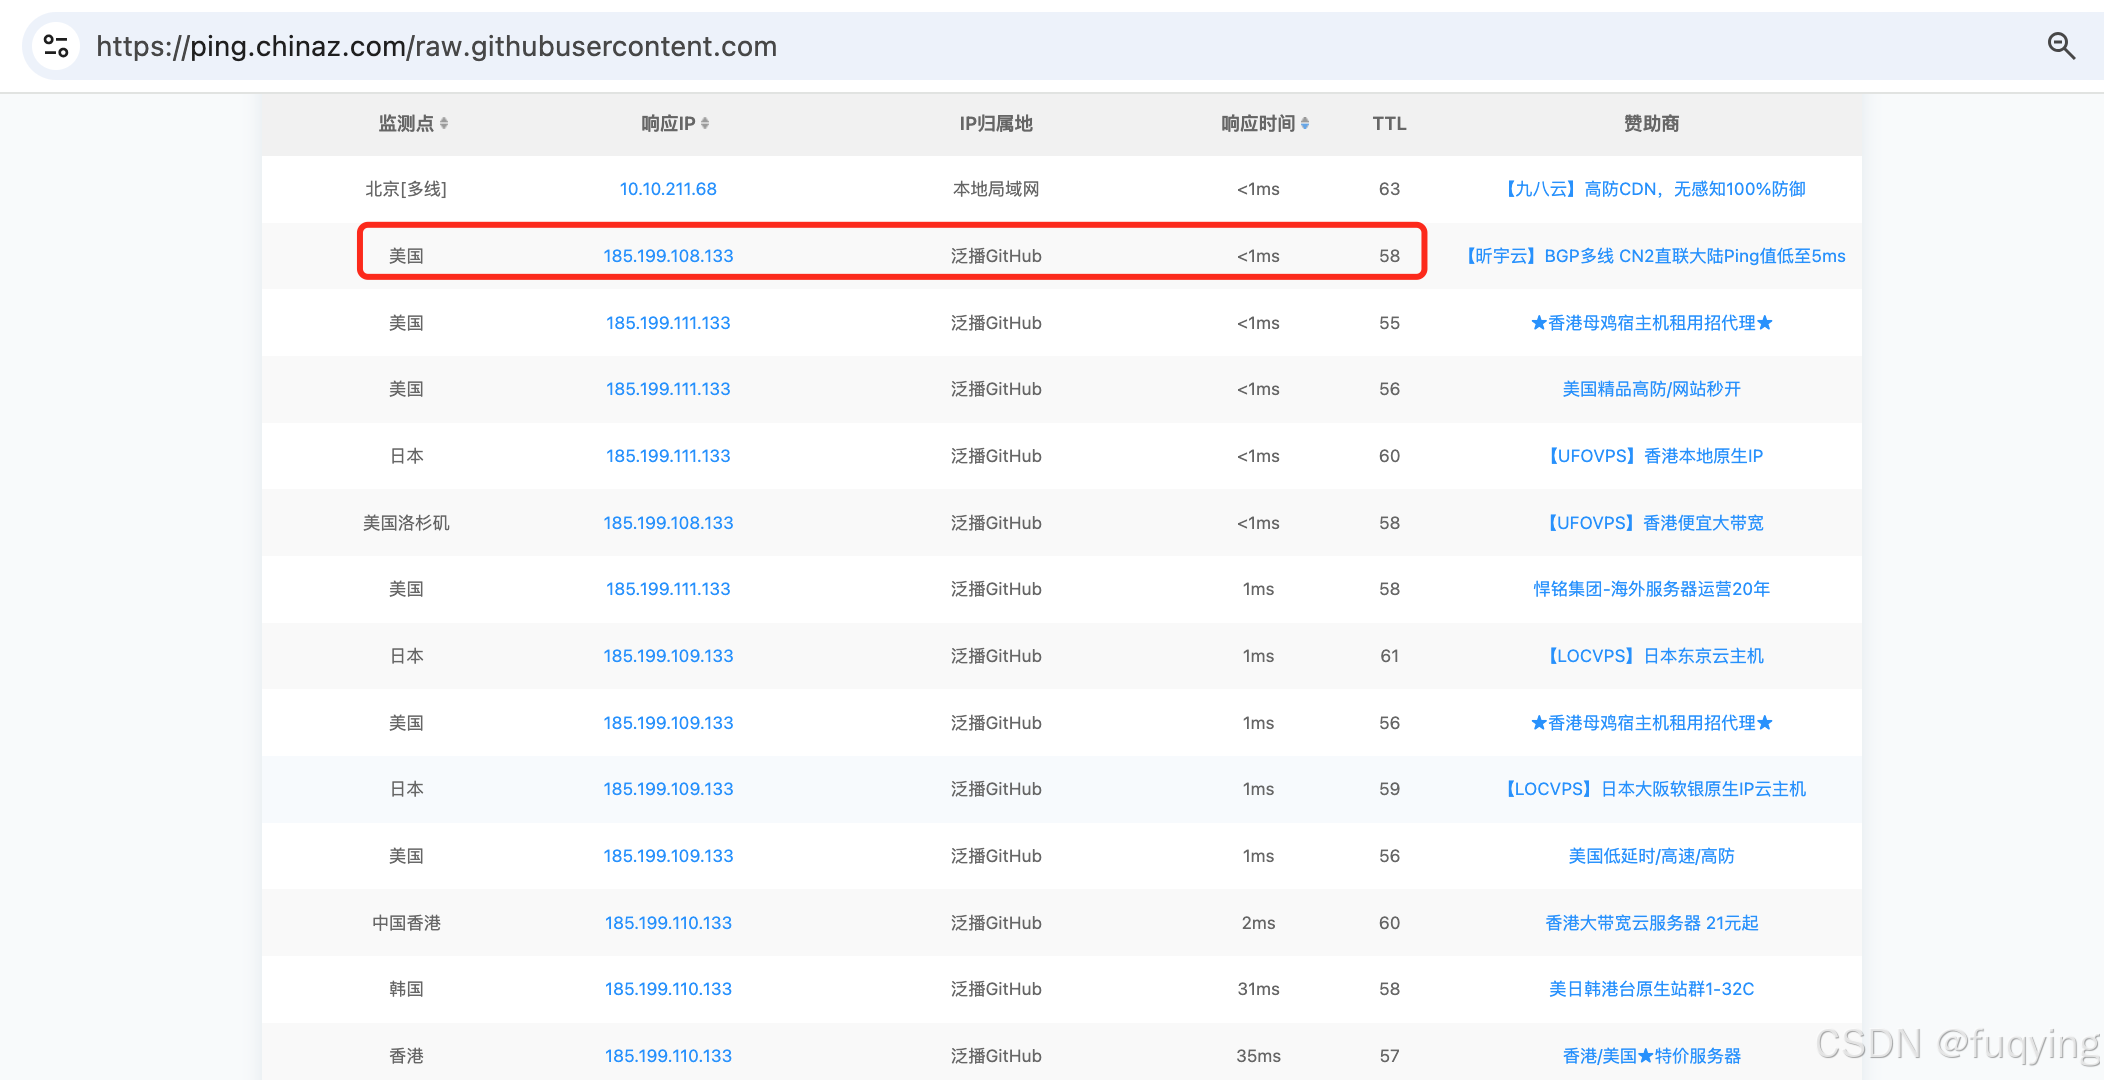Open IP link 10.10.211.68

coord(668,189)
